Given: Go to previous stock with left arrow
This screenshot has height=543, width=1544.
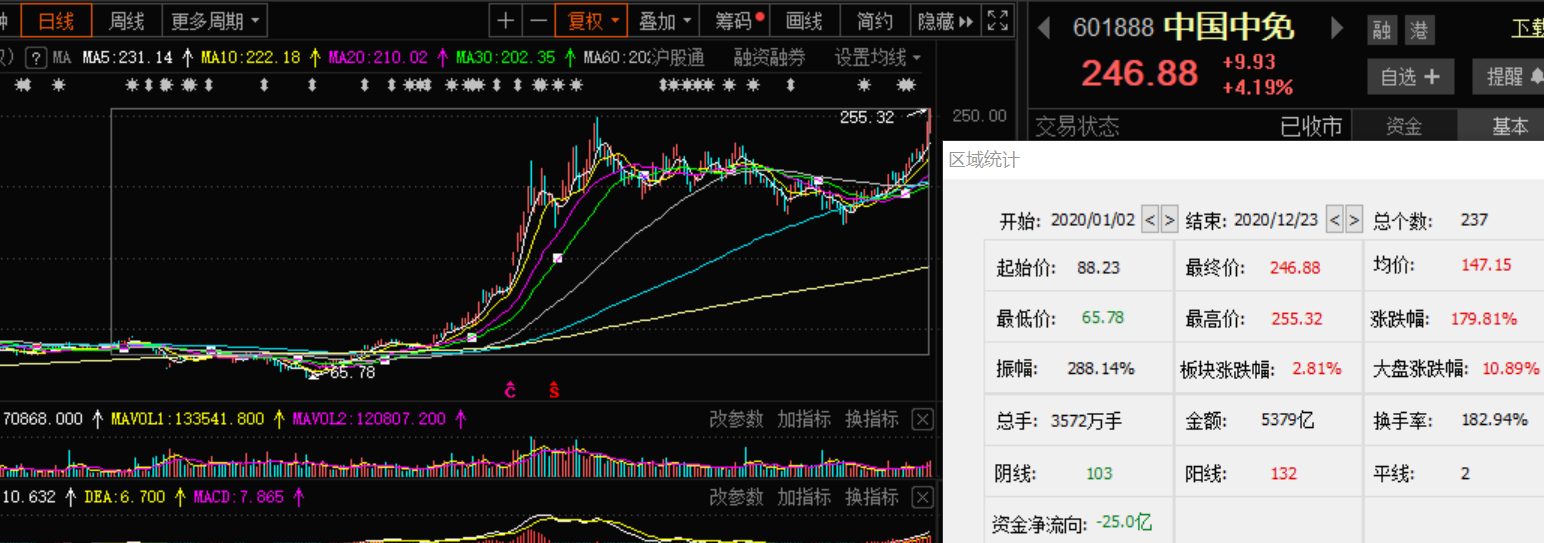Looking at the screenshot, I should coord(1044,27).
